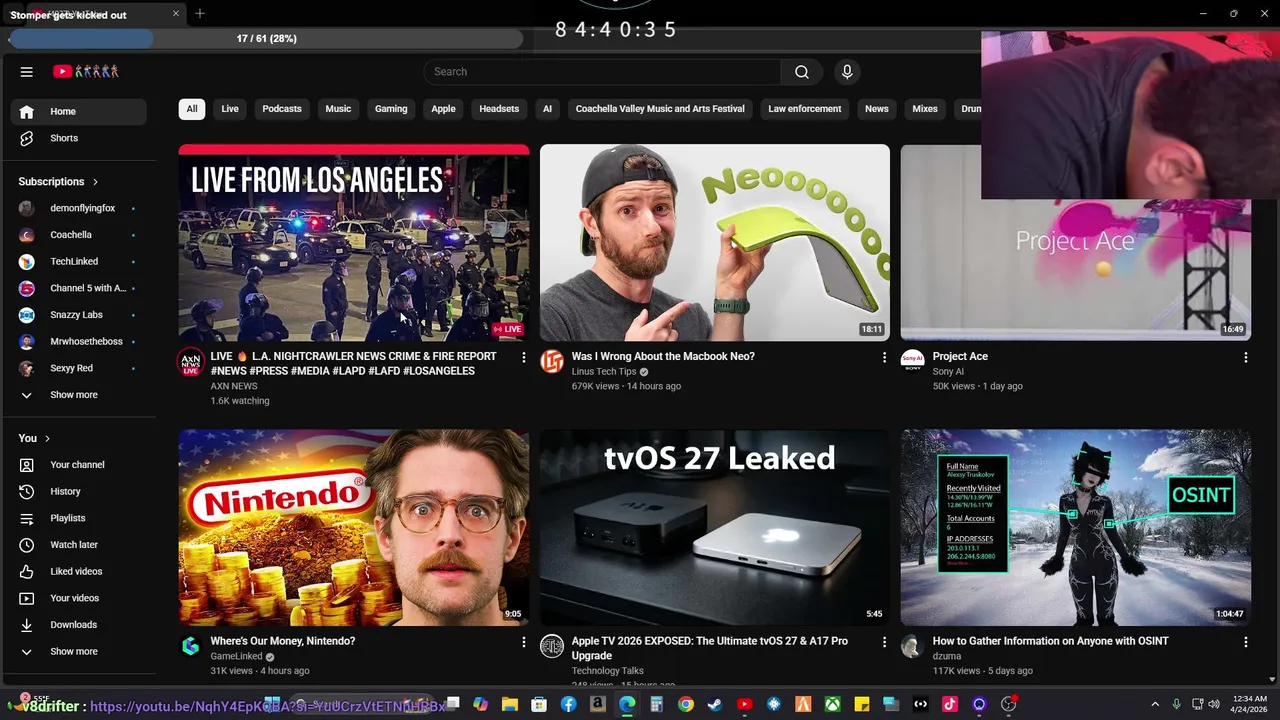Show hidden system tray icons
Screen dimensions: 1280x720
point(1155,705)
